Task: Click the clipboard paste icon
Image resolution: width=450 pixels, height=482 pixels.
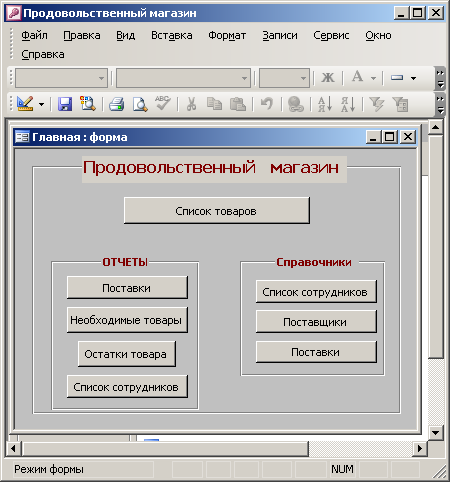Action: click(x=238, y=104)
